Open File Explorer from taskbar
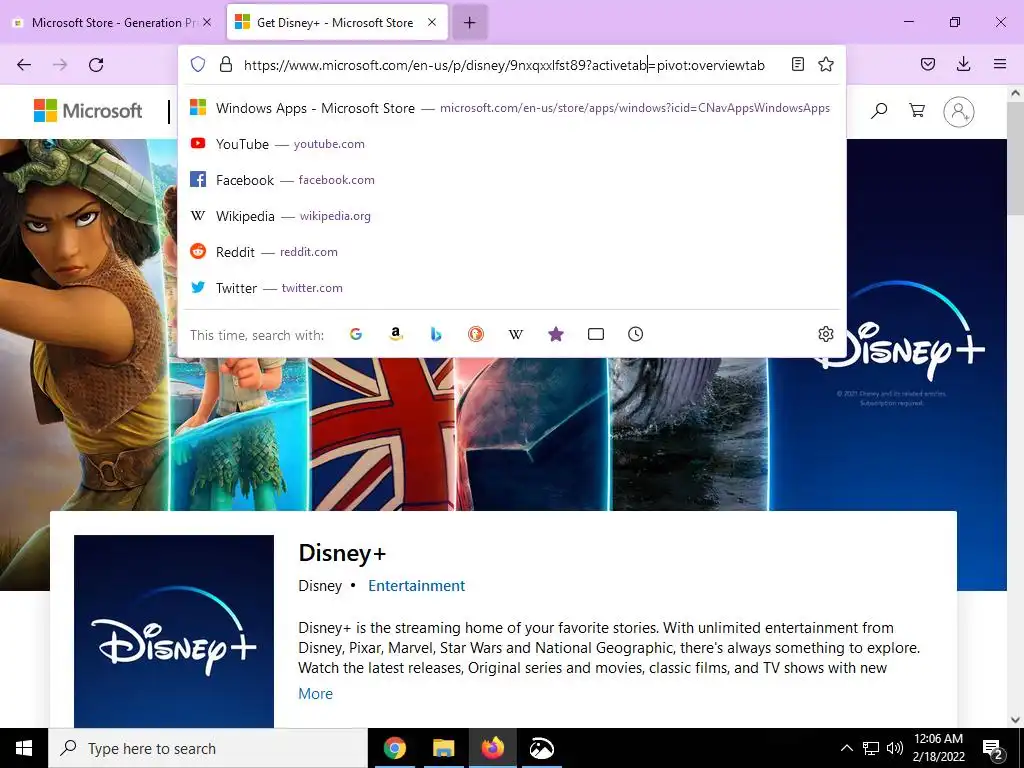Viewport: 1024px width, 768px height. (x=443, y=748)
